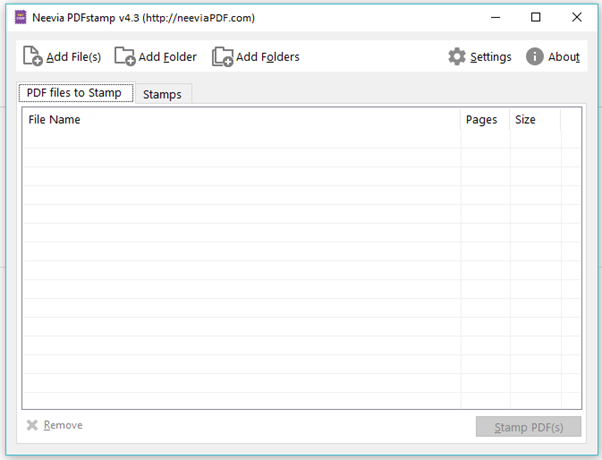Click the Add File(s) text label
Screen dimensions: 602x460
(x=74, y=57)
